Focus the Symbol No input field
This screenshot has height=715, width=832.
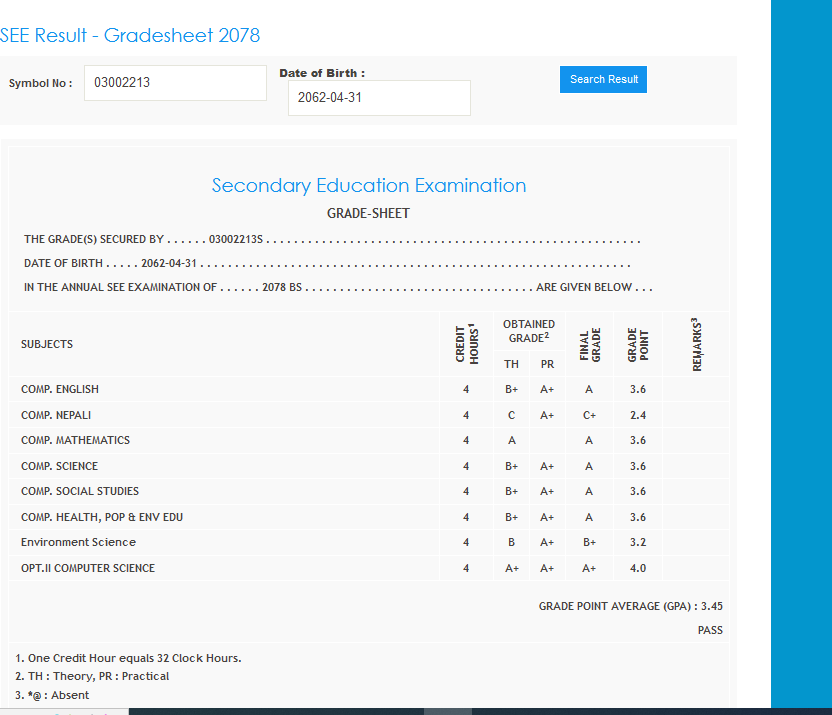pos(175,83)
